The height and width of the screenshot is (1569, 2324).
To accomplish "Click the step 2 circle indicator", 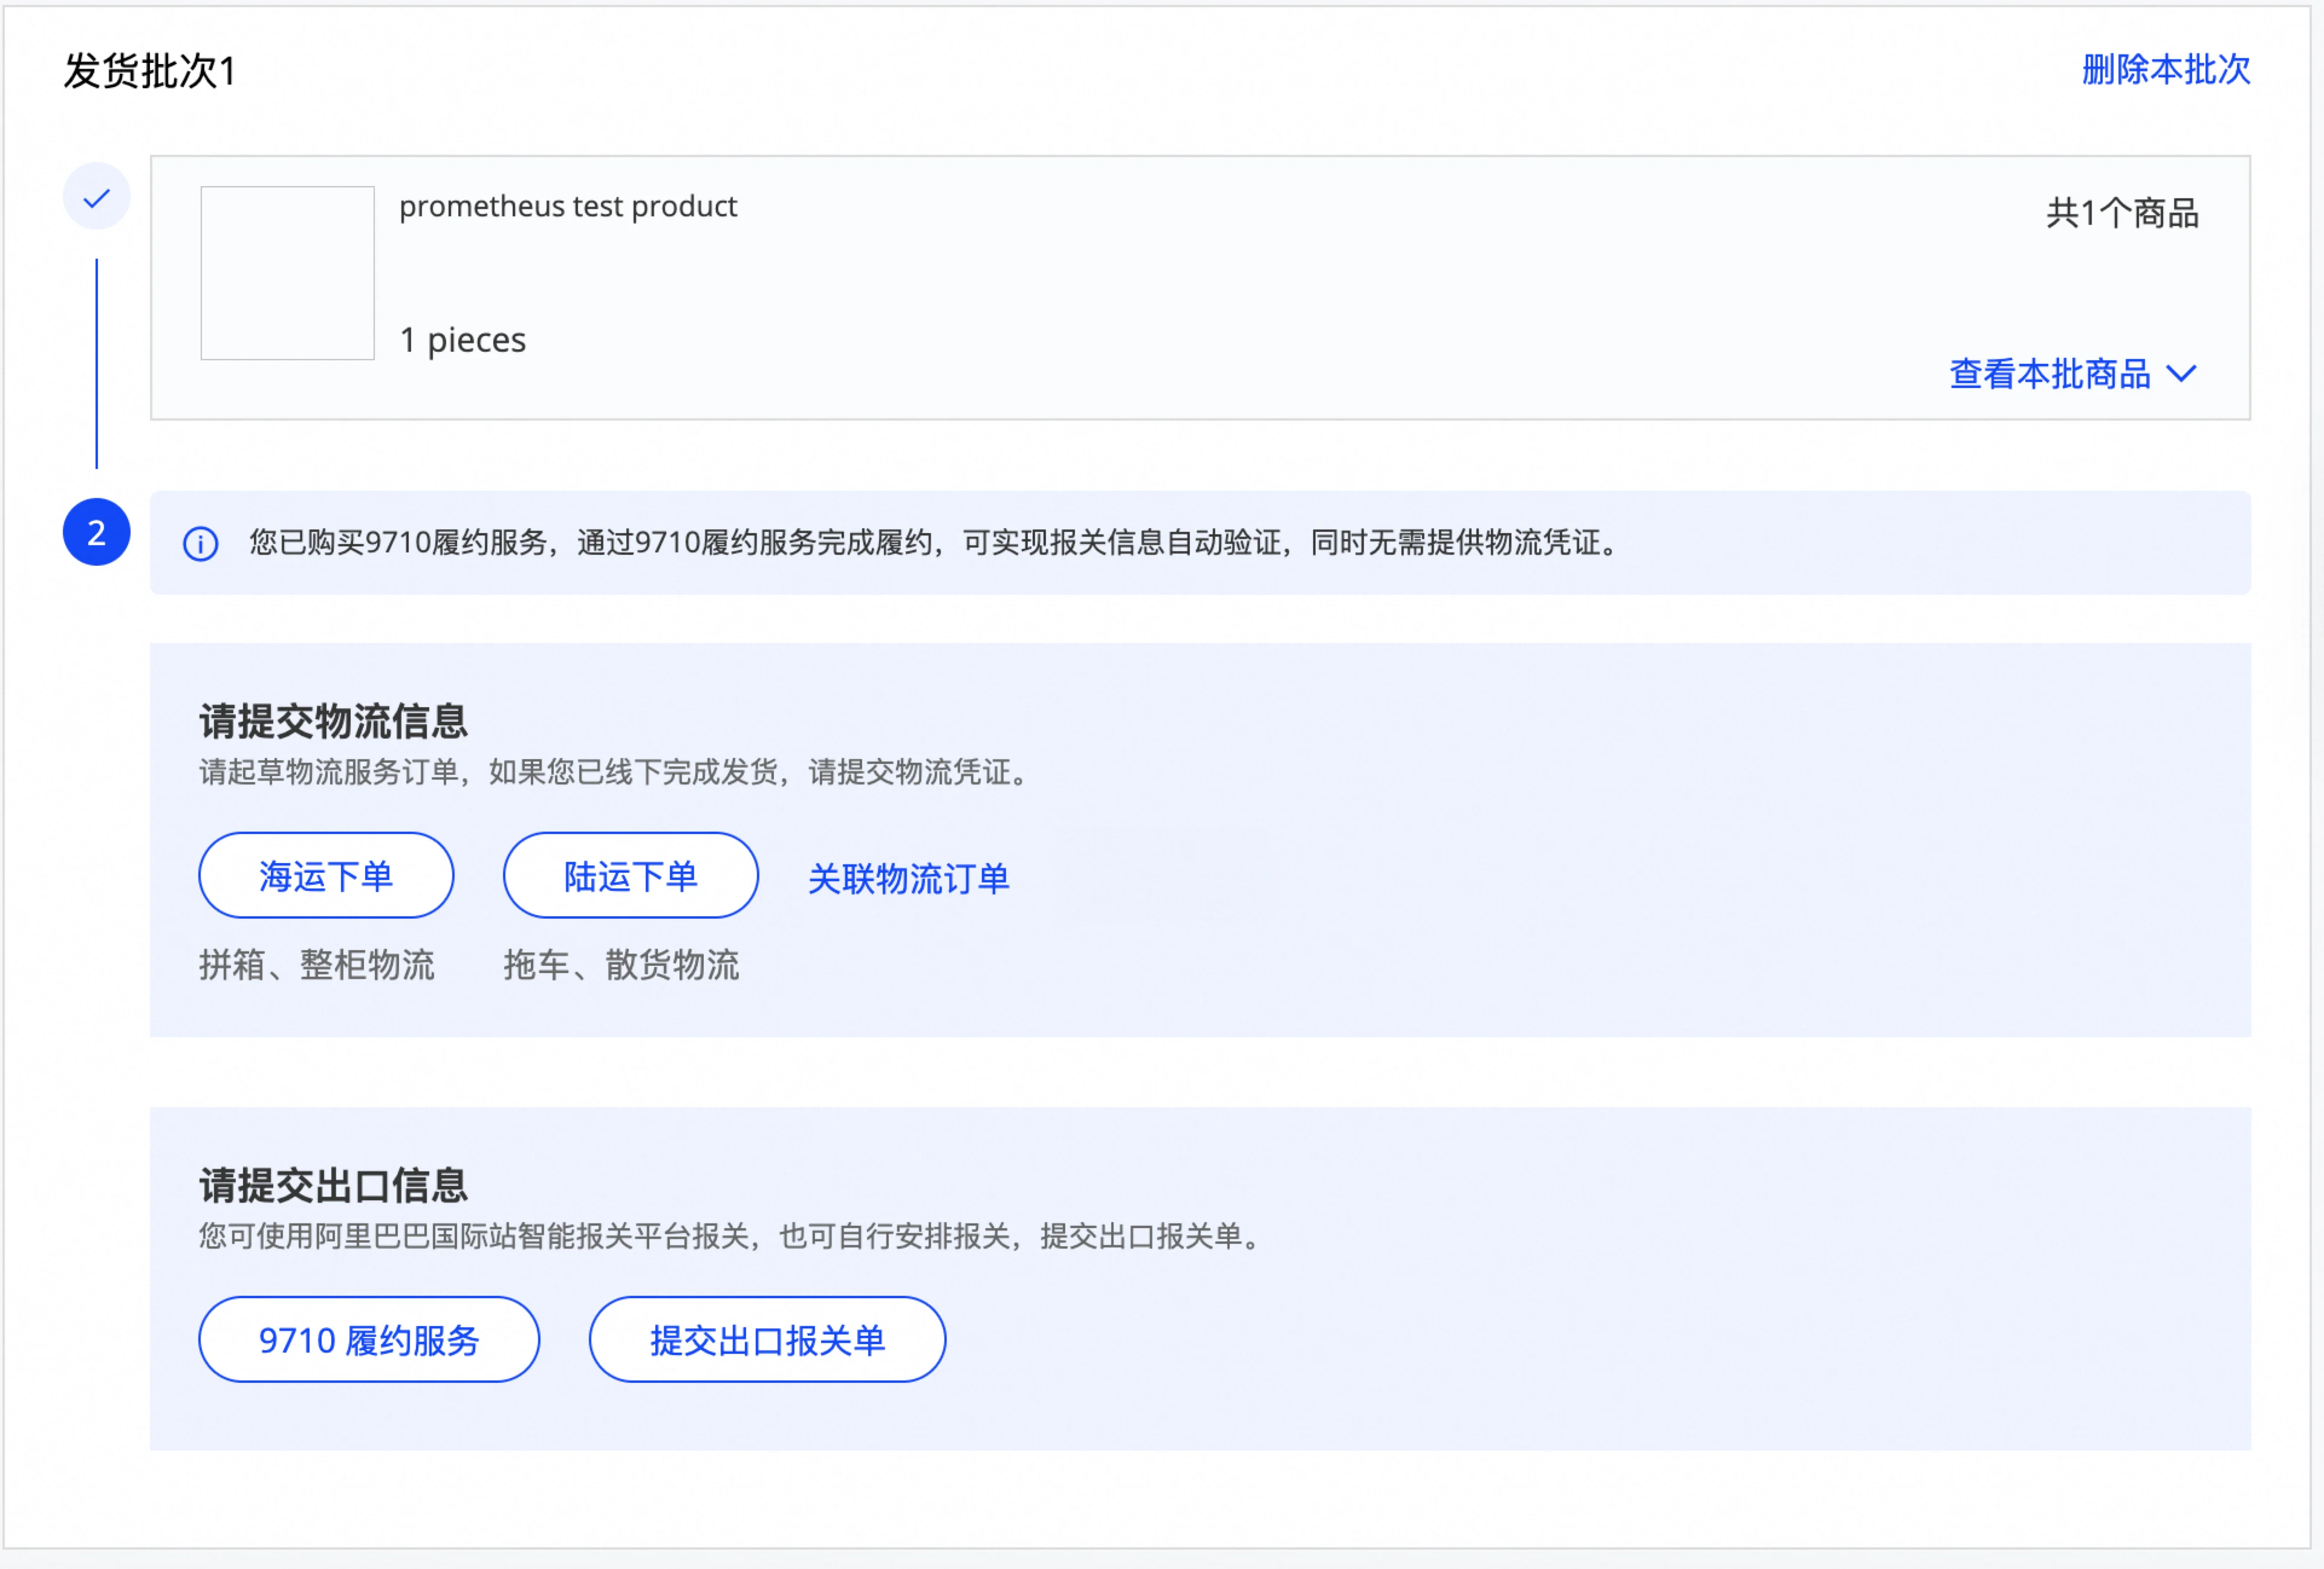I will 96,532.
